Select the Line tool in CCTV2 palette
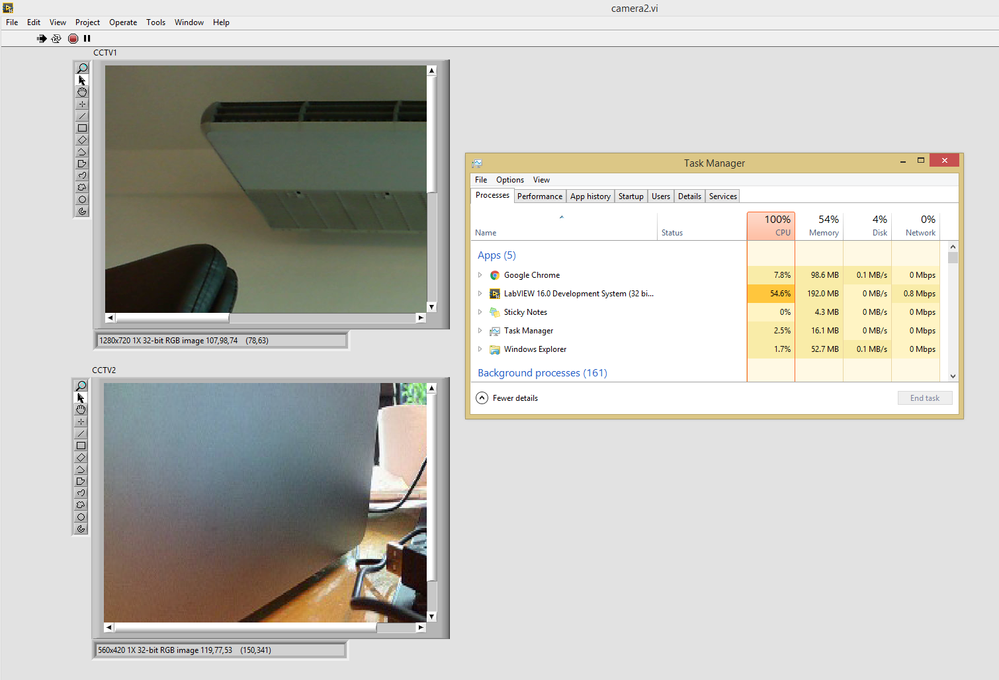 (x=81, y=433)
